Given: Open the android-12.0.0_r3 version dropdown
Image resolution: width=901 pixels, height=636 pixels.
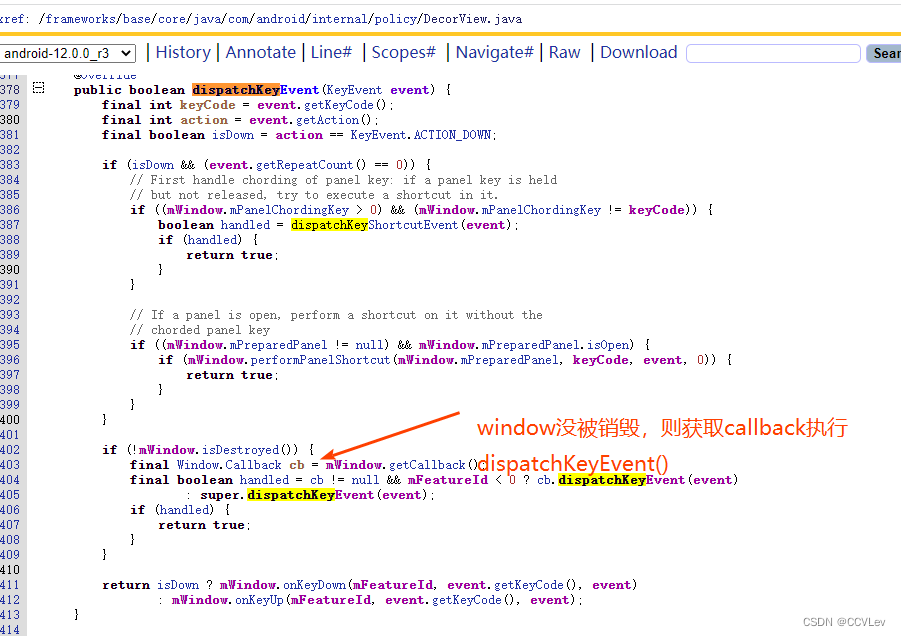Looking at the screenshot, I should coord(68,53).
